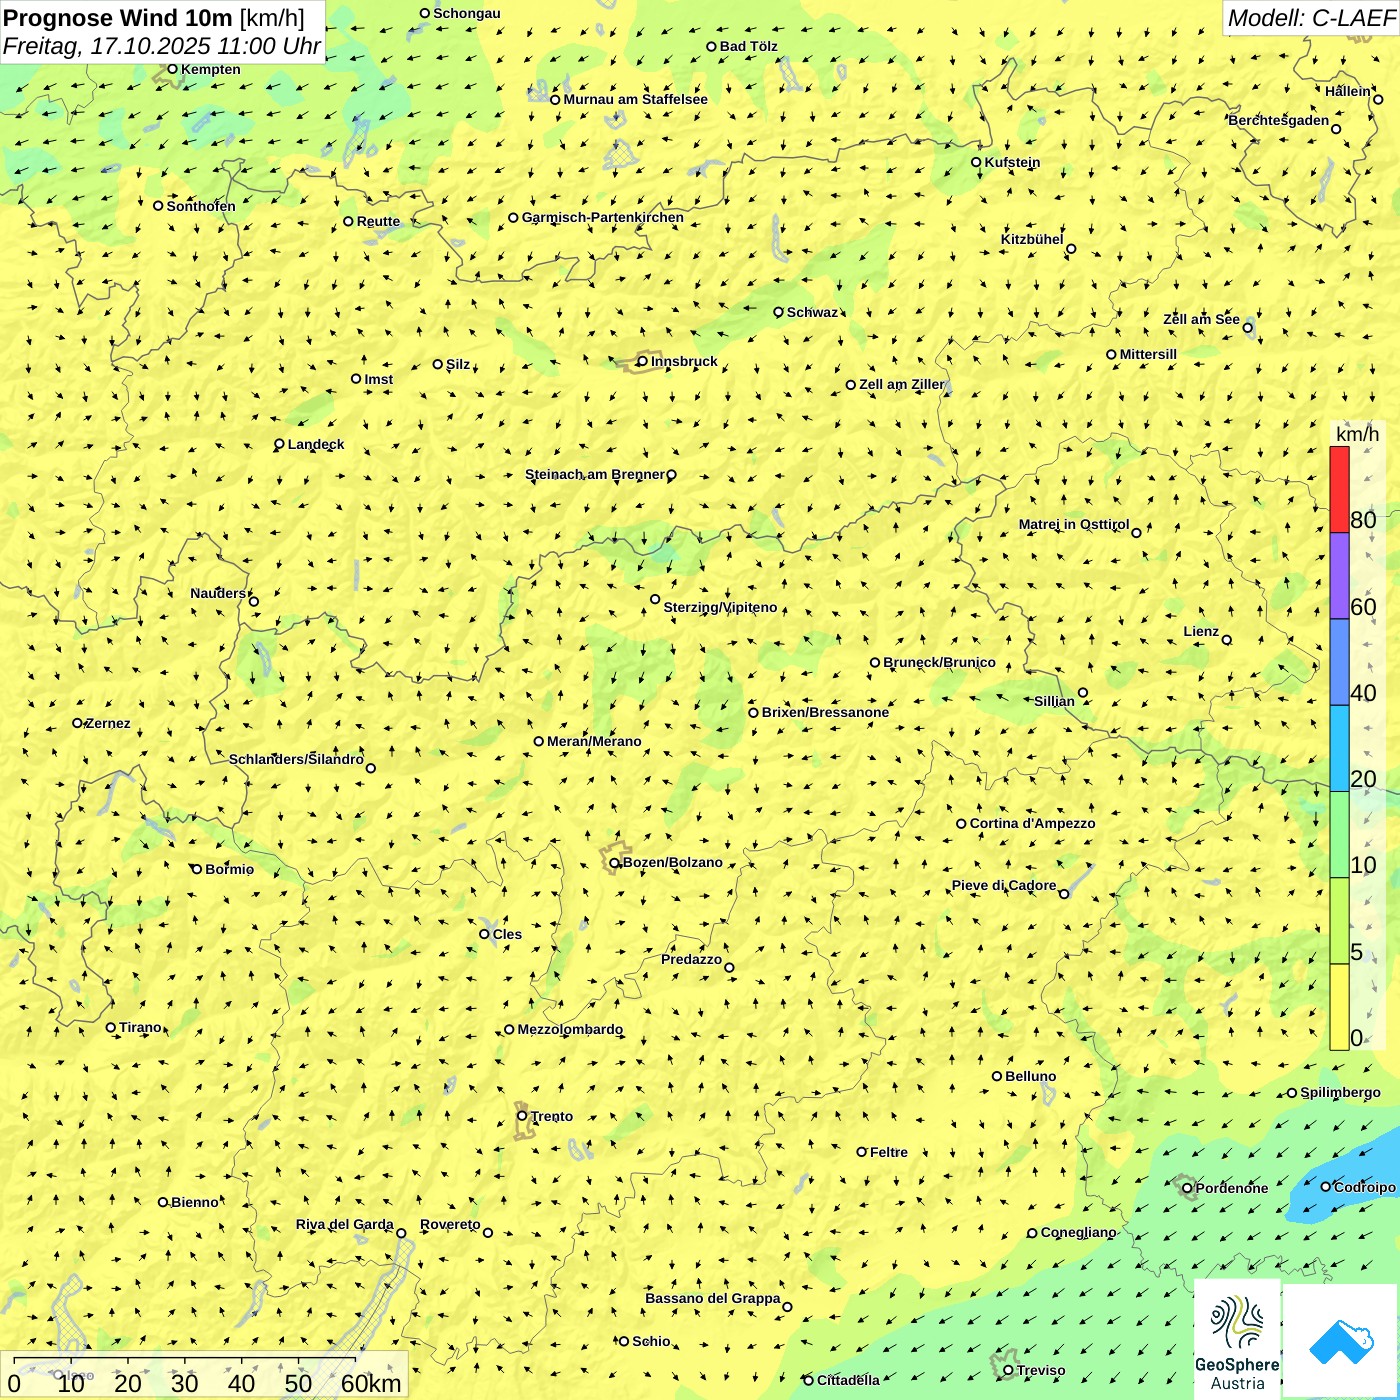
Task: Click the Pordenone label
Action: pyautogui.click(x=1232, y=1188)
